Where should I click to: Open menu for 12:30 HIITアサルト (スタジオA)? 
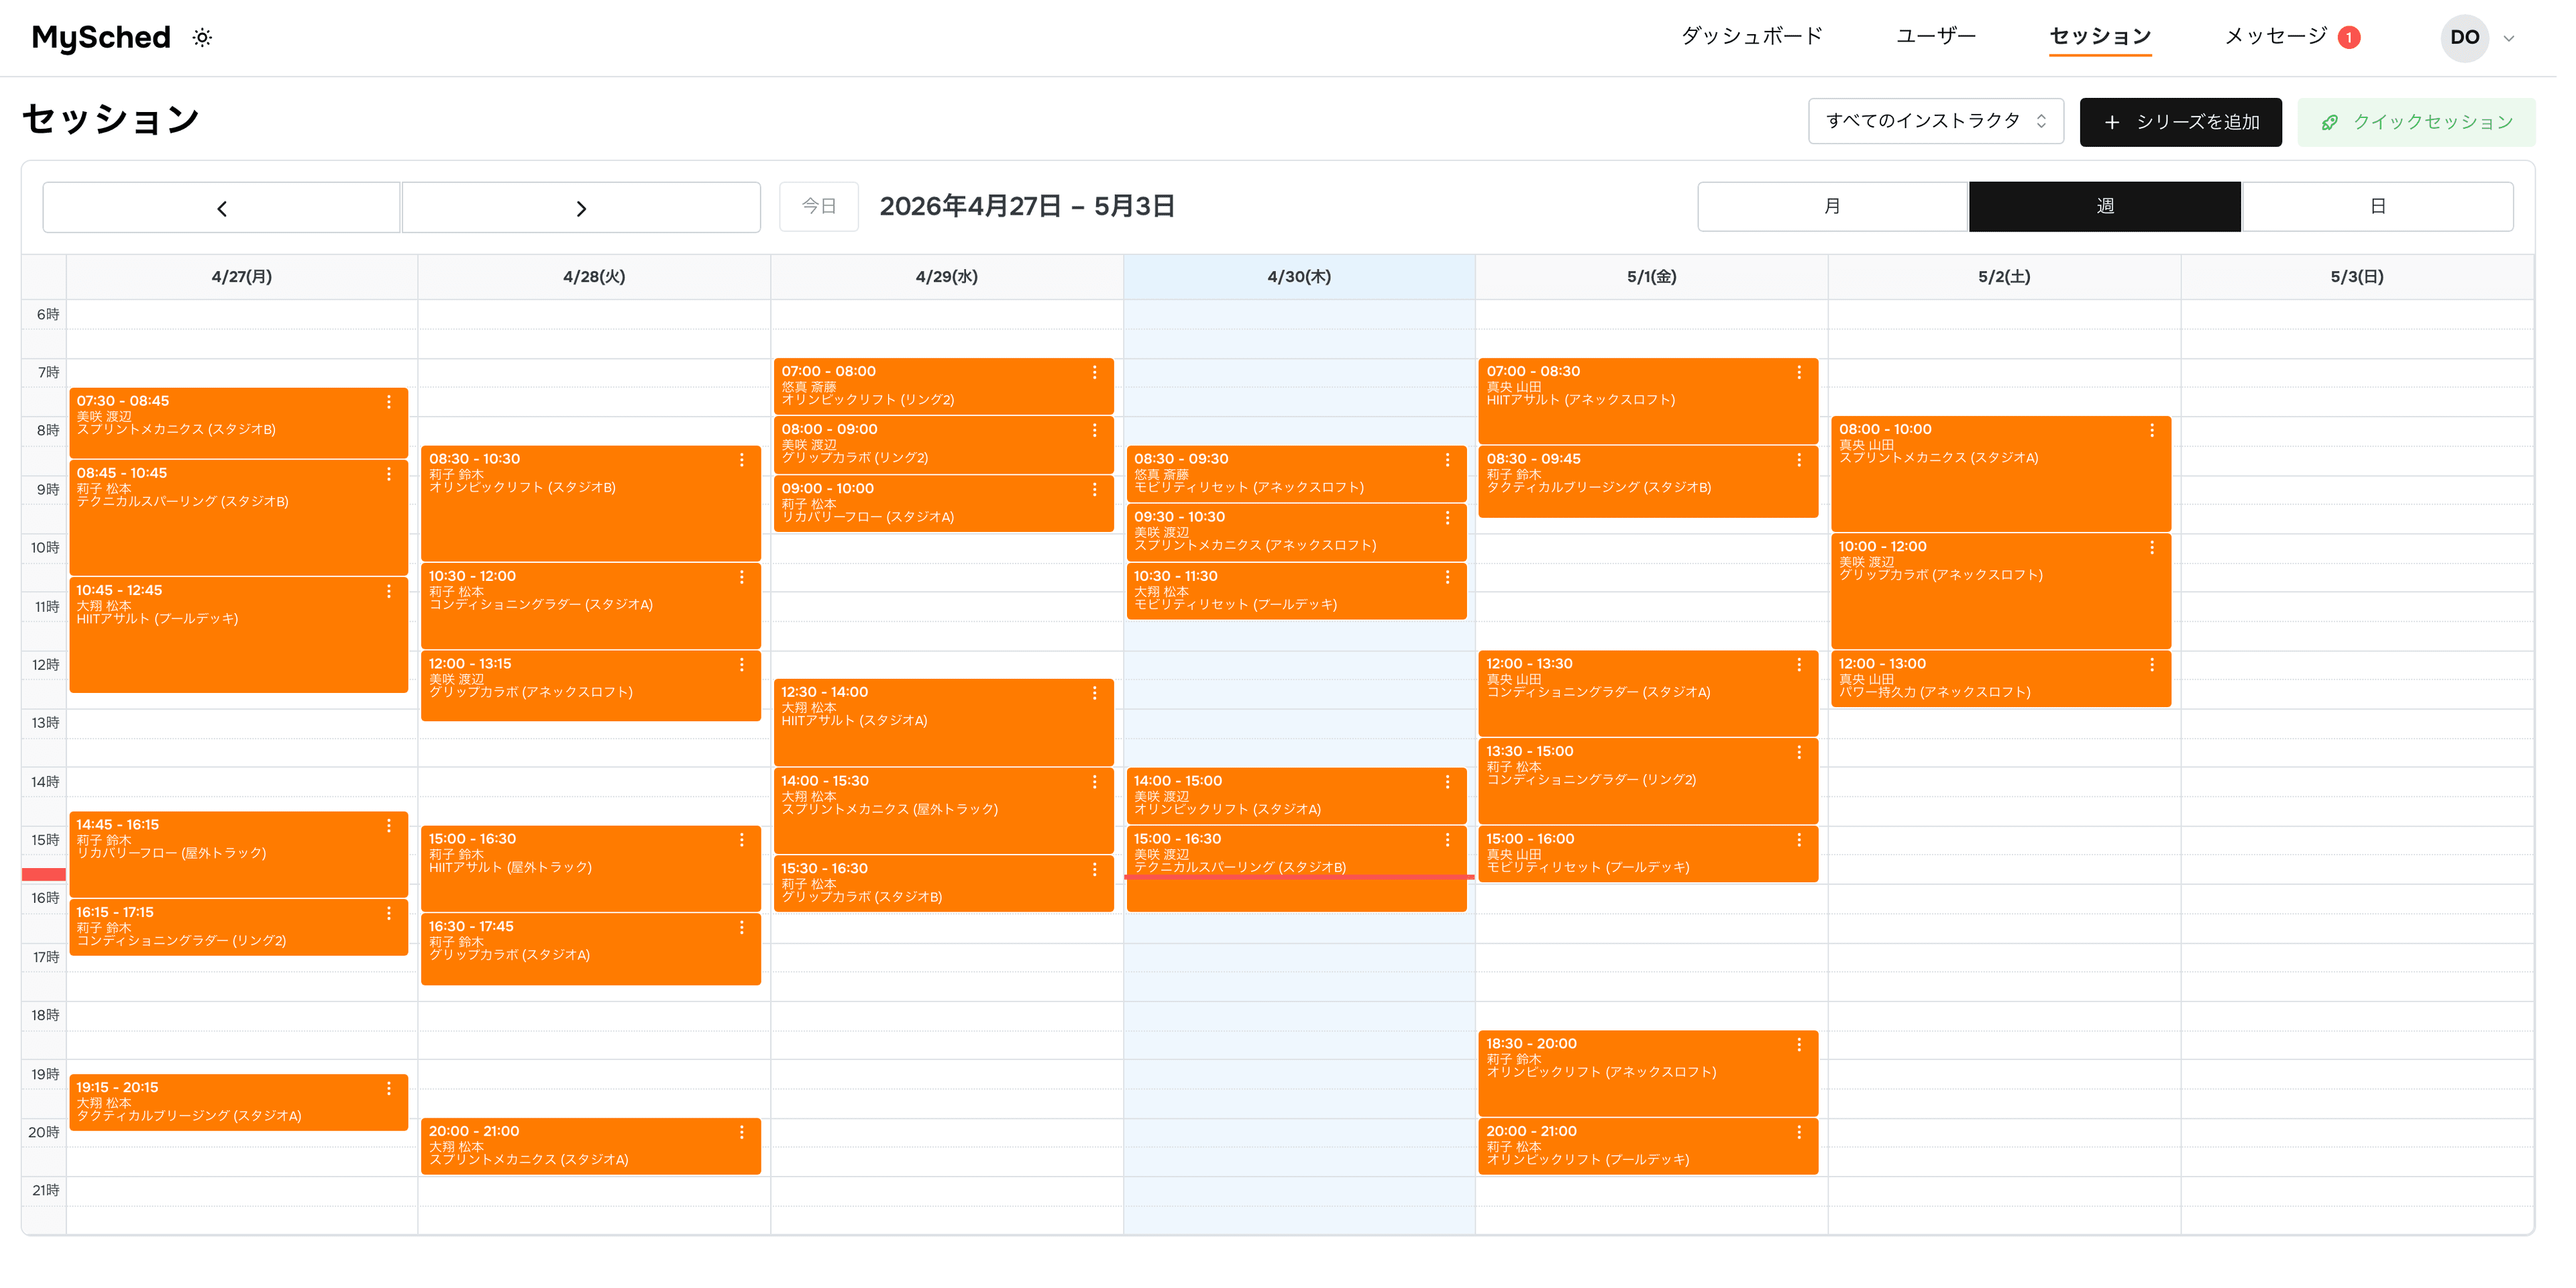pyautogui.click(x=1095, y=693)
